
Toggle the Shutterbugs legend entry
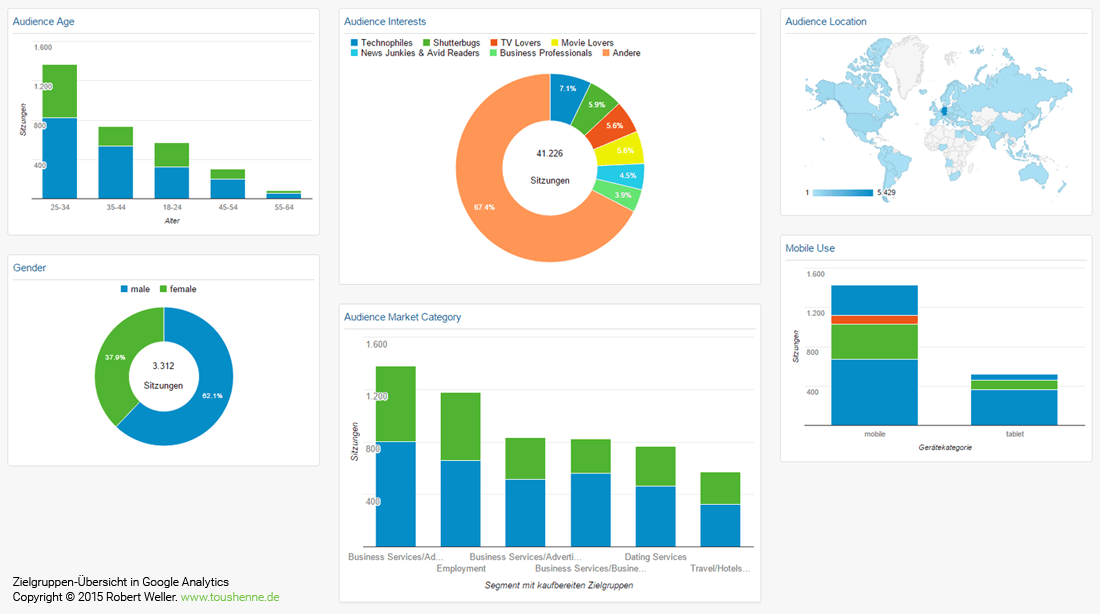pyautogui.click(x=450, y=43)
